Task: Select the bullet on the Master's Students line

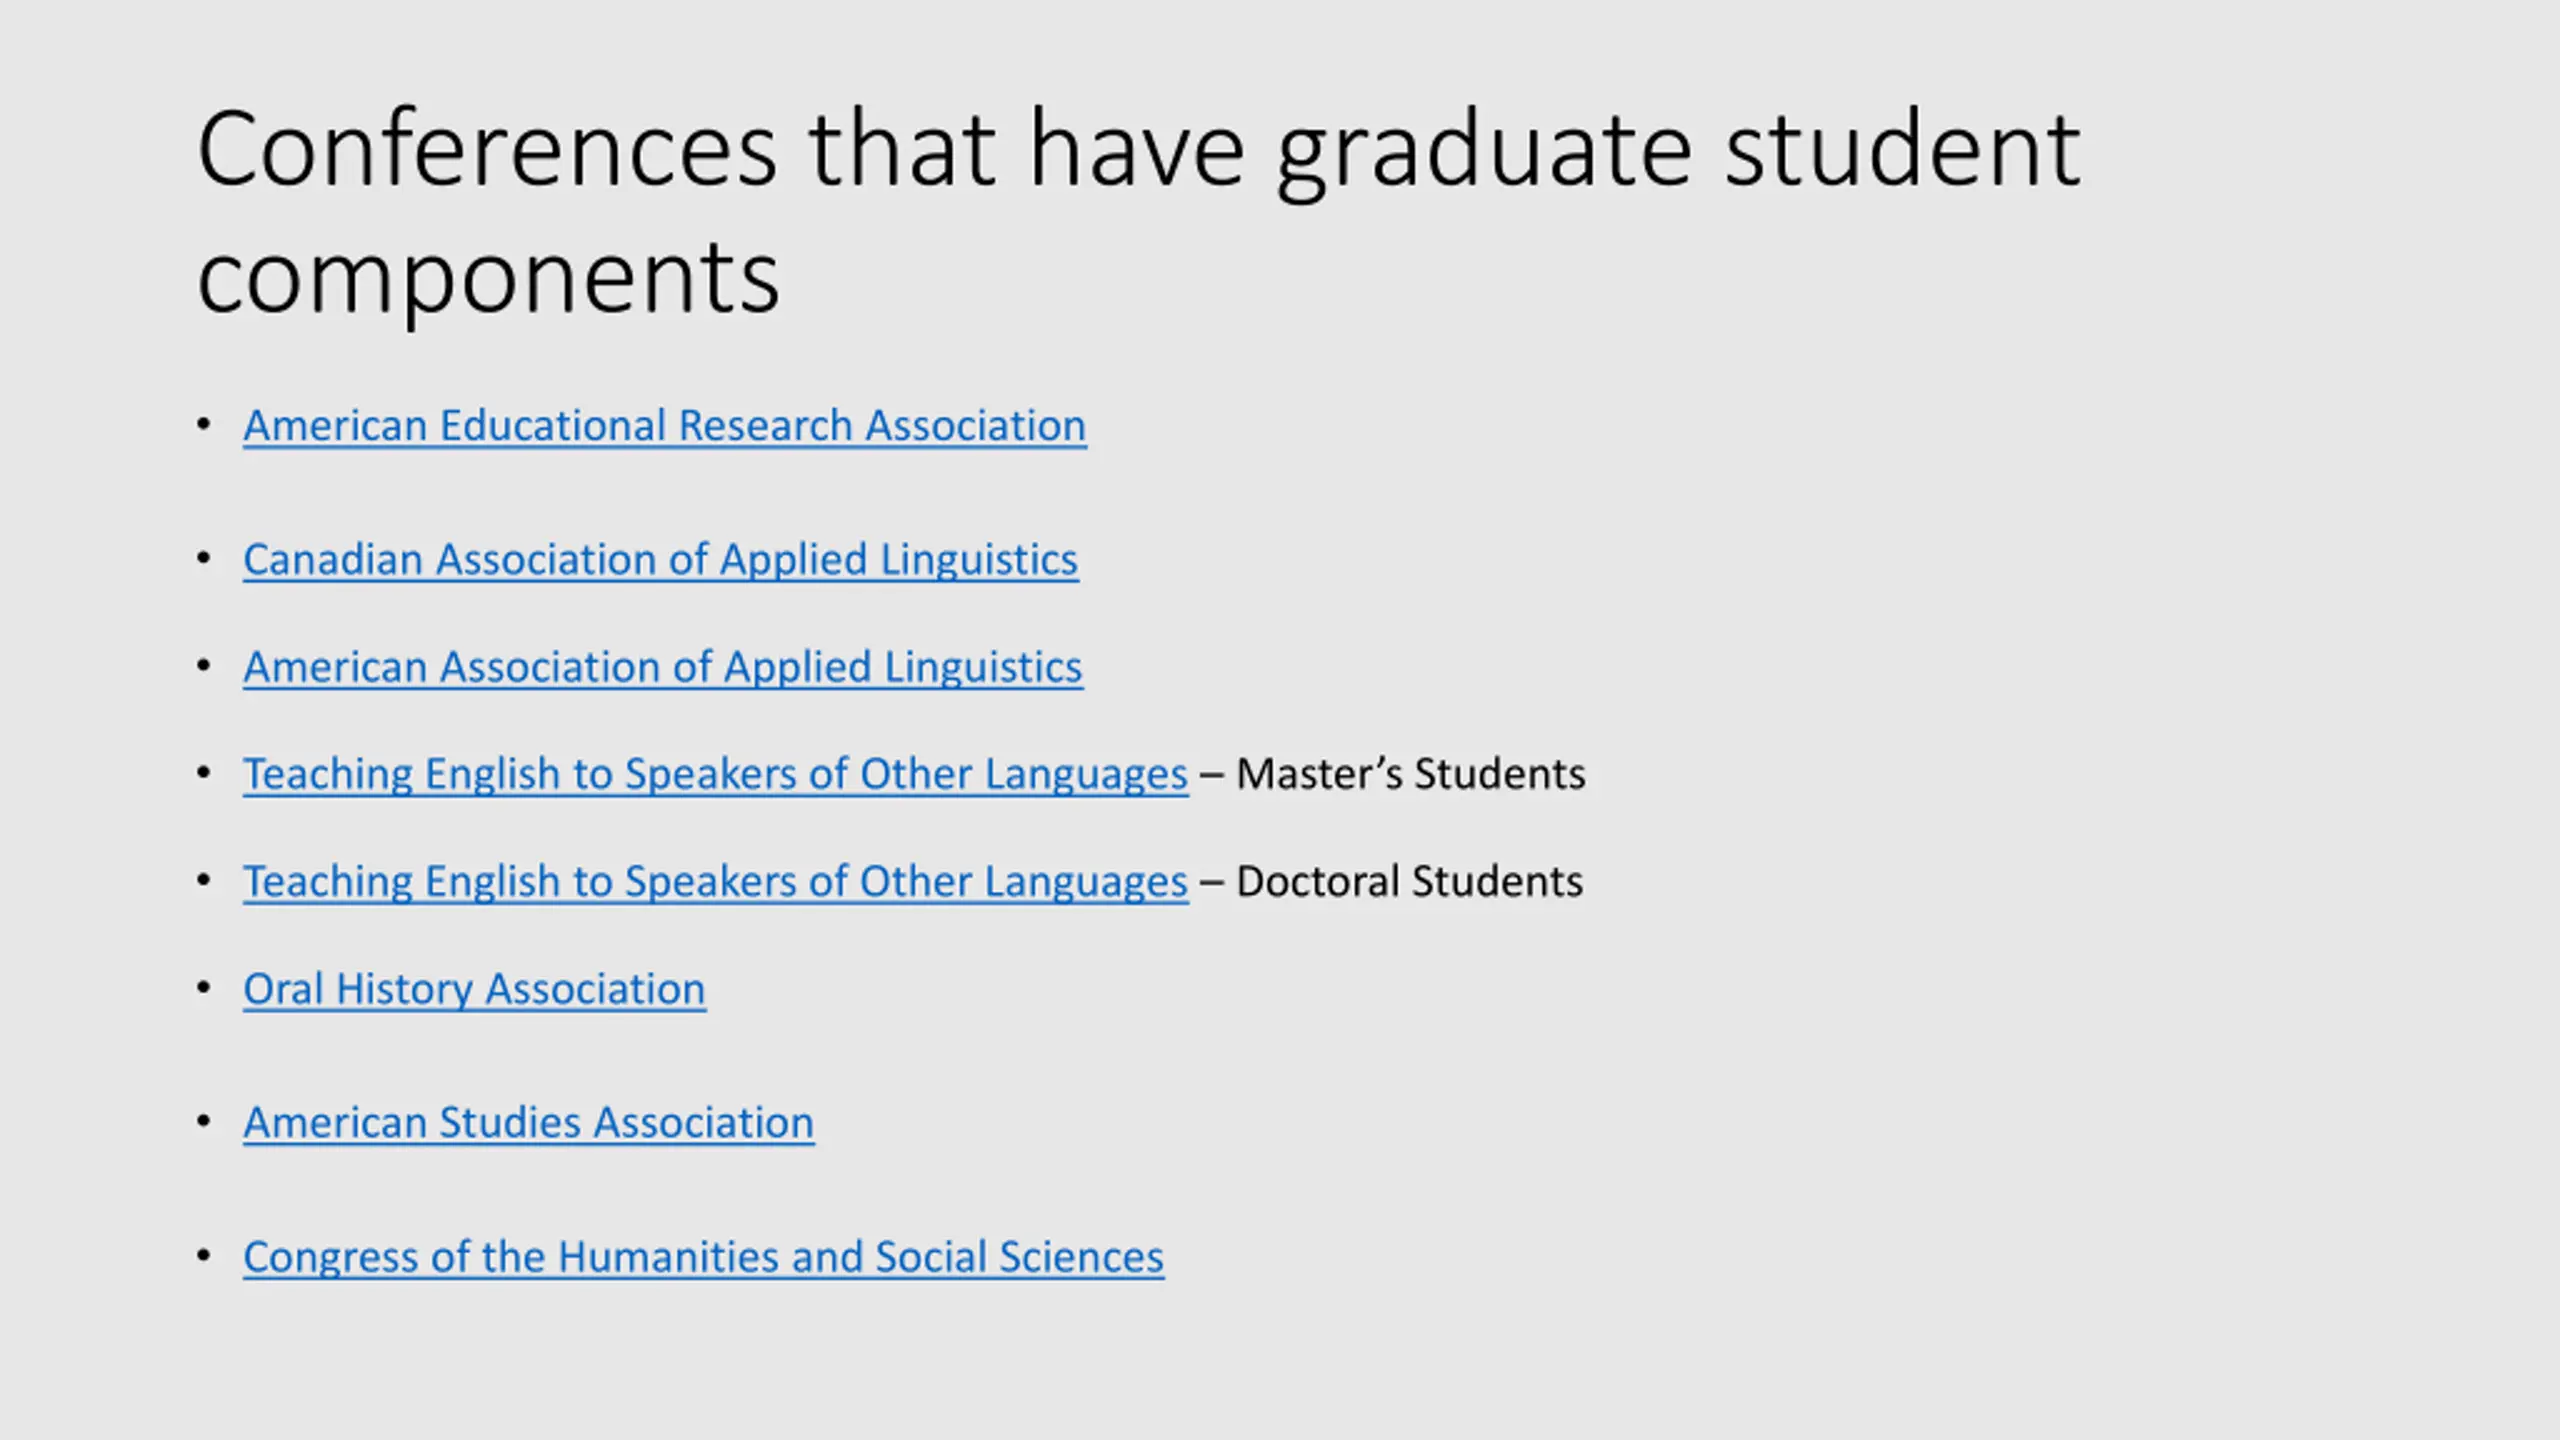Action: pos(204,772)
